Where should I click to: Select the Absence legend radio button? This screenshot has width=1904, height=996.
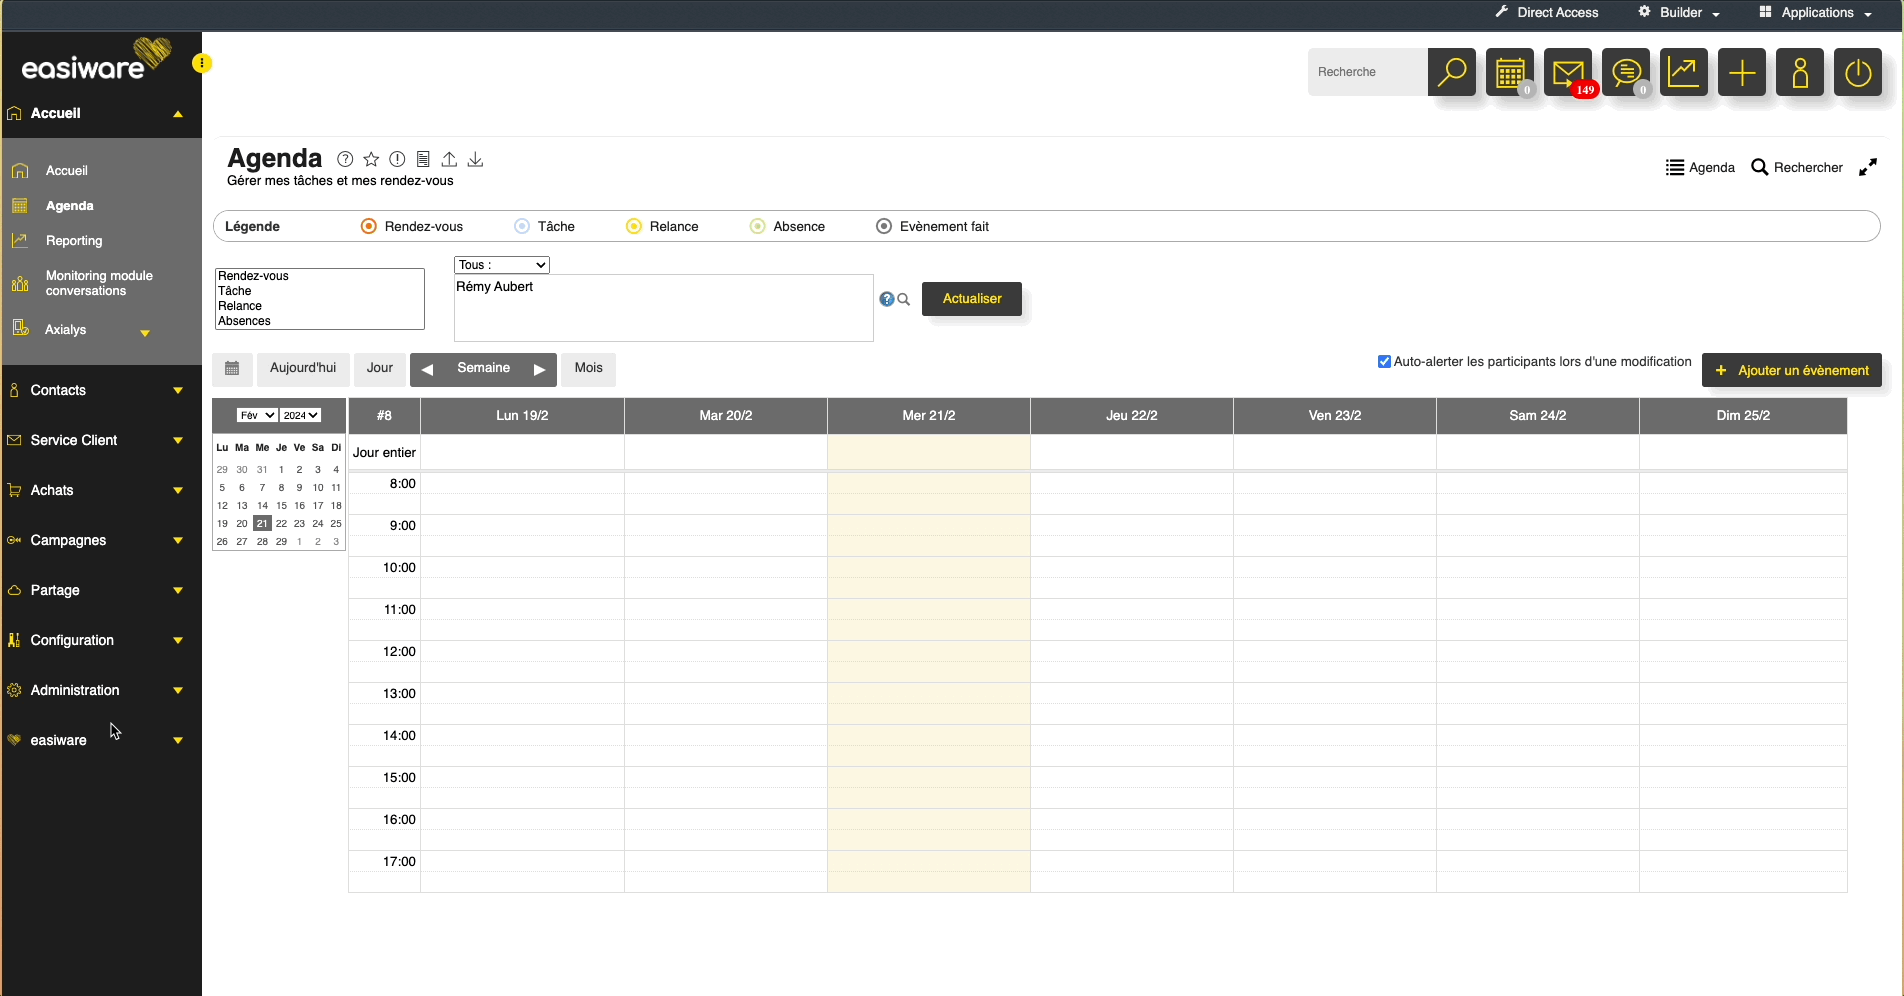(757, 227)
